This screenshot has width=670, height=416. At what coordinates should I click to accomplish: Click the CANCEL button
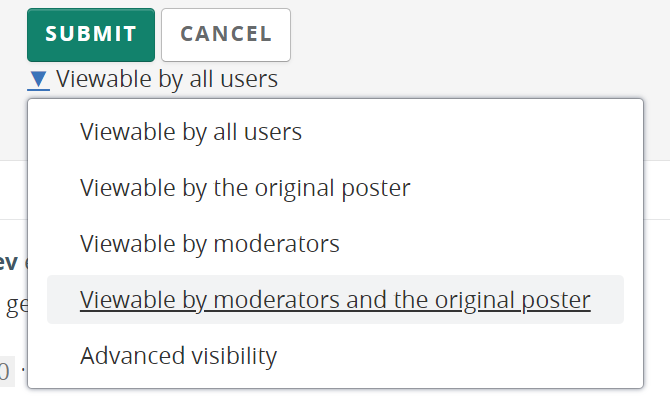pos(226,35)
